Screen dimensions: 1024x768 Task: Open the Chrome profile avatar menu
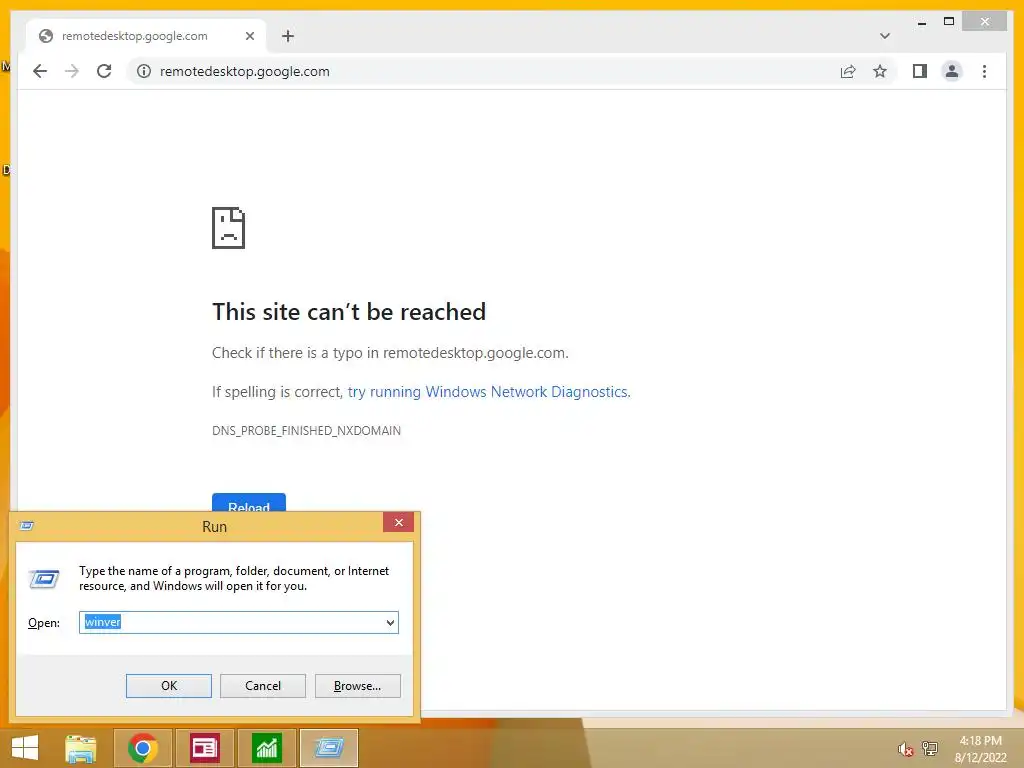tap(952, 71)
